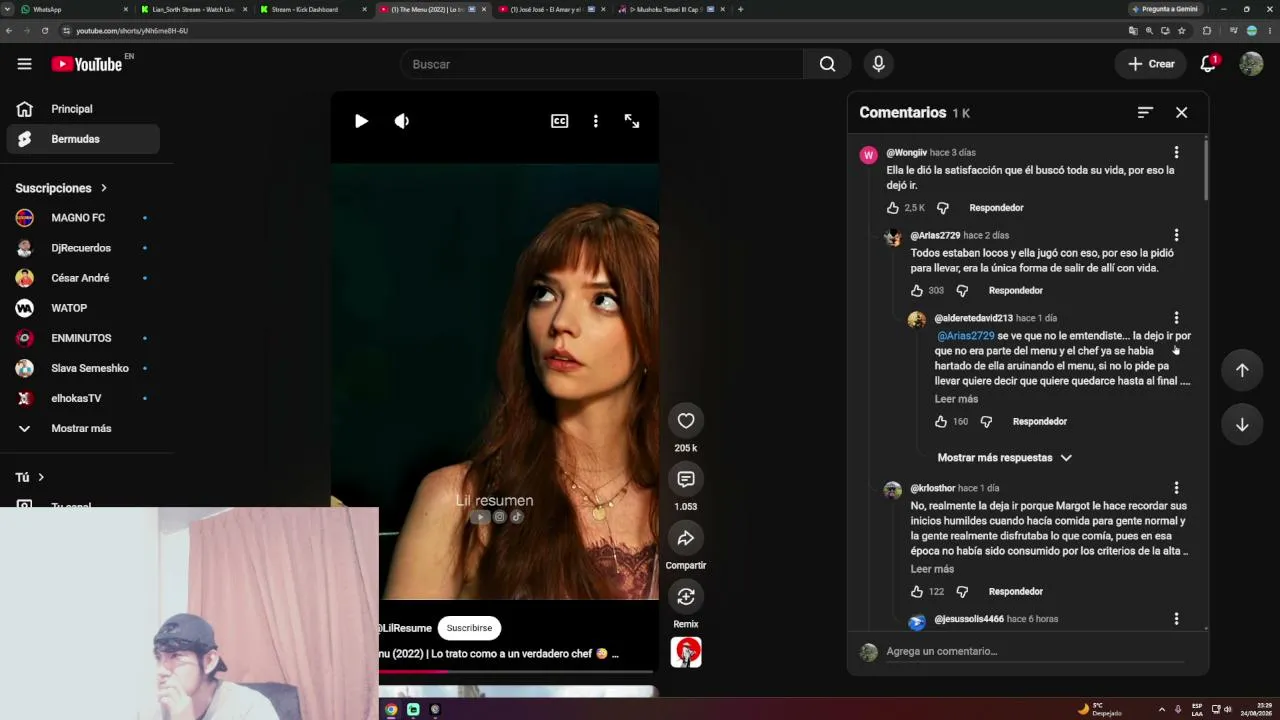Switch to the Kick Dashboard tab
Screen dimensions: 1280x720
pos(311,9)
